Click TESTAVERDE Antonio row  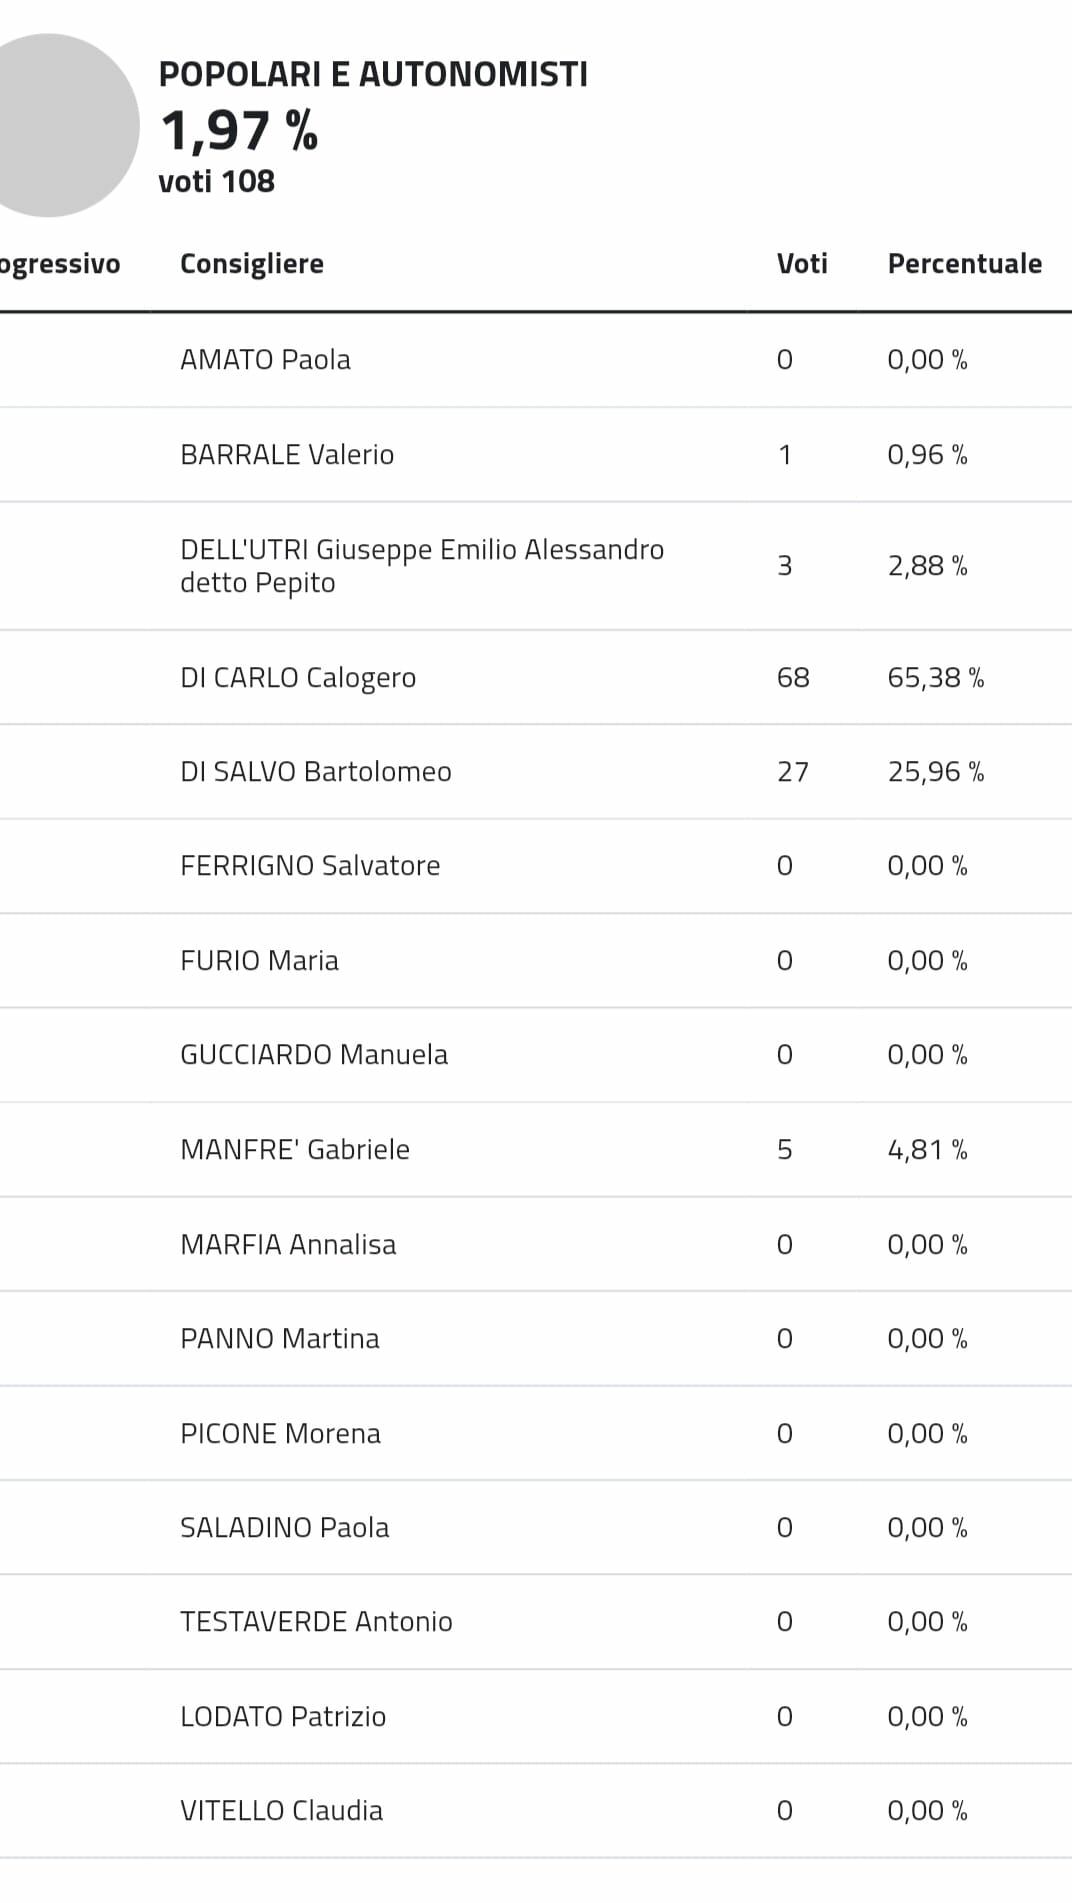(536, 1622)
